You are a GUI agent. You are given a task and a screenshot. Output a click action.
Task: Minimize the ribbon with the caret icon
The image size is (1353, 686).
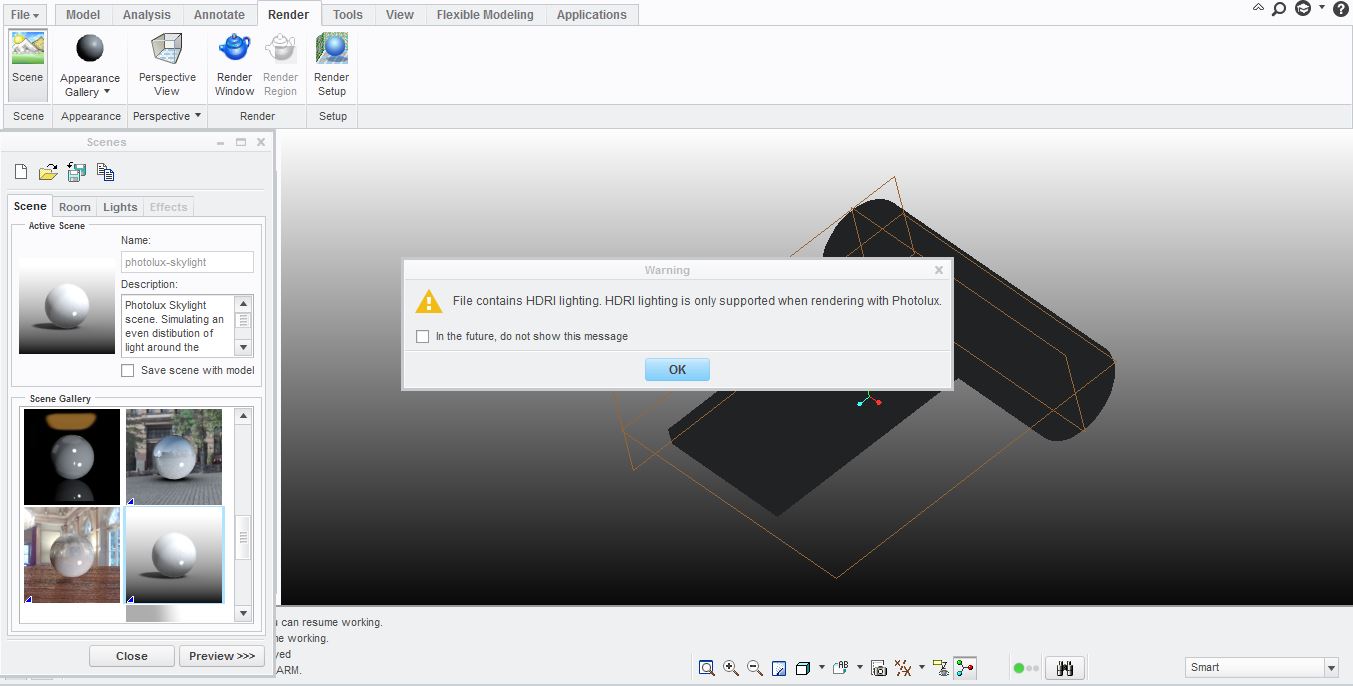tap(1258, 8)
